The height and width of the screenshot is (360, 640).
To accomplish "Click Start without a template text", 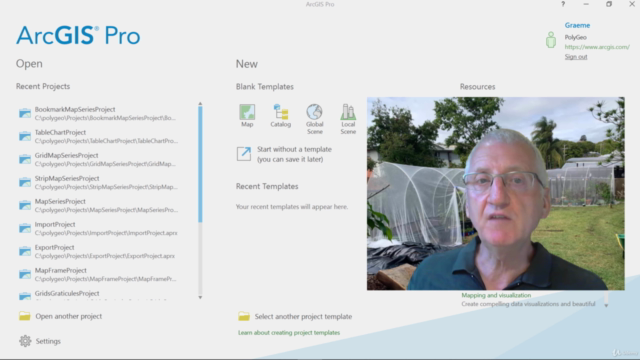I will point(294,154).
